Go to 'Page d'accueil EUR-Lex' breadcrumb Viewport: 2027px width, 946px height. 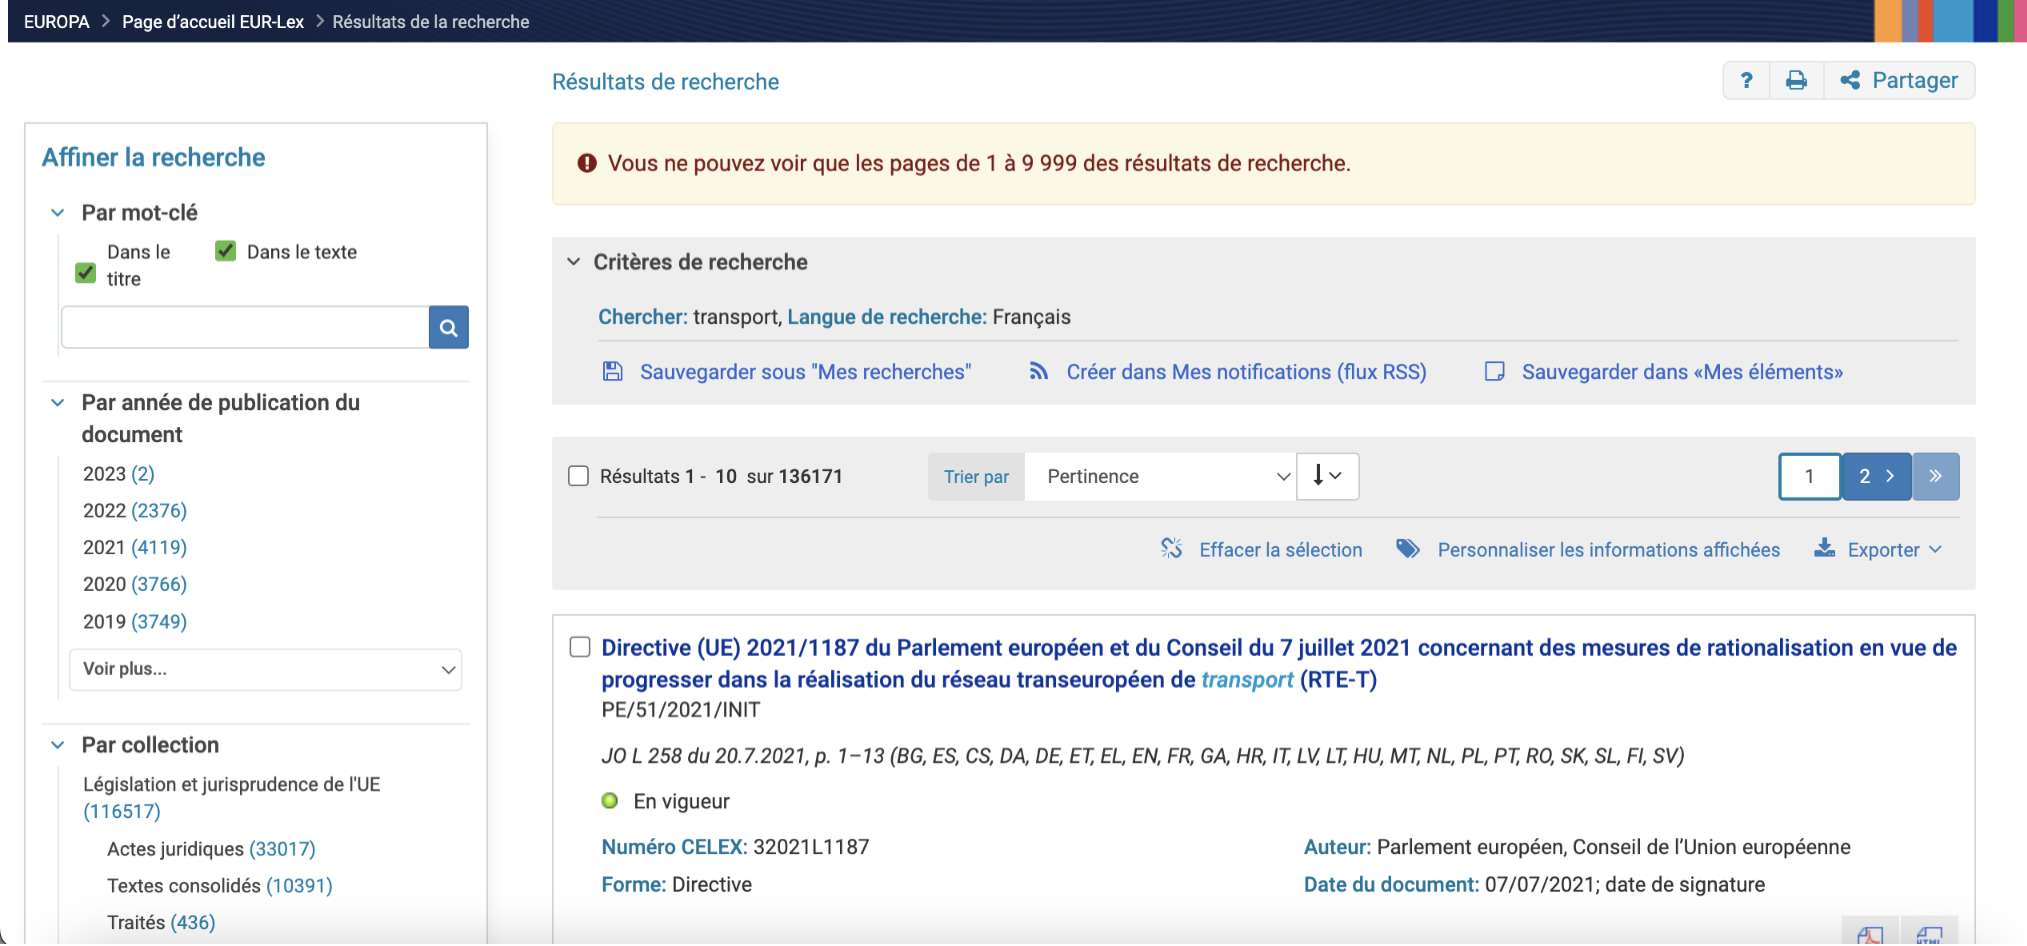[212, 22]
